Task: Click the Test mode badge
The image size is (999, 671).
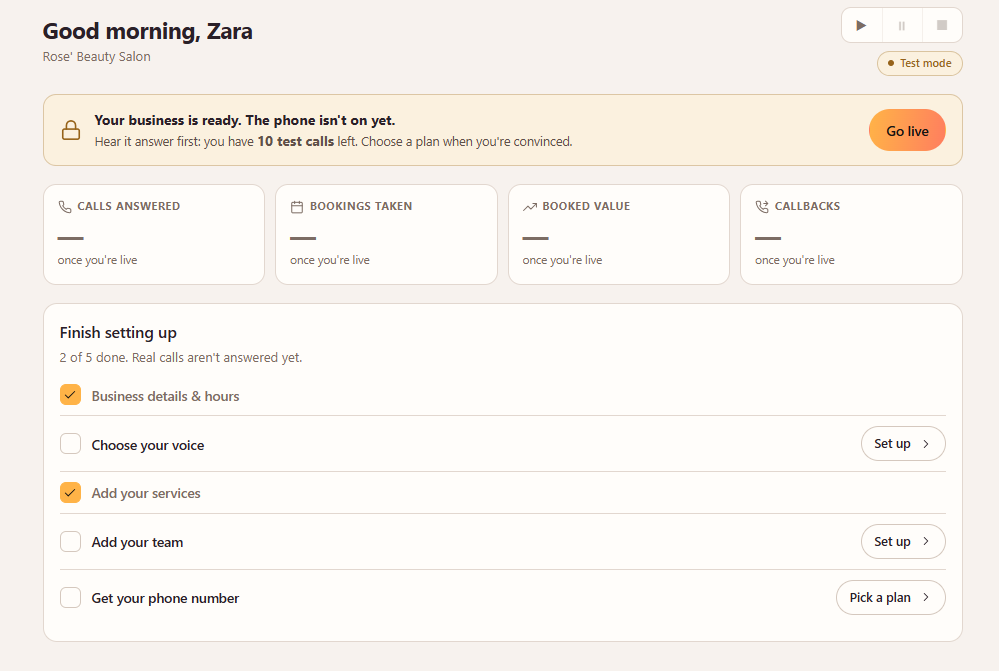Action: click(x=919, y=63)
